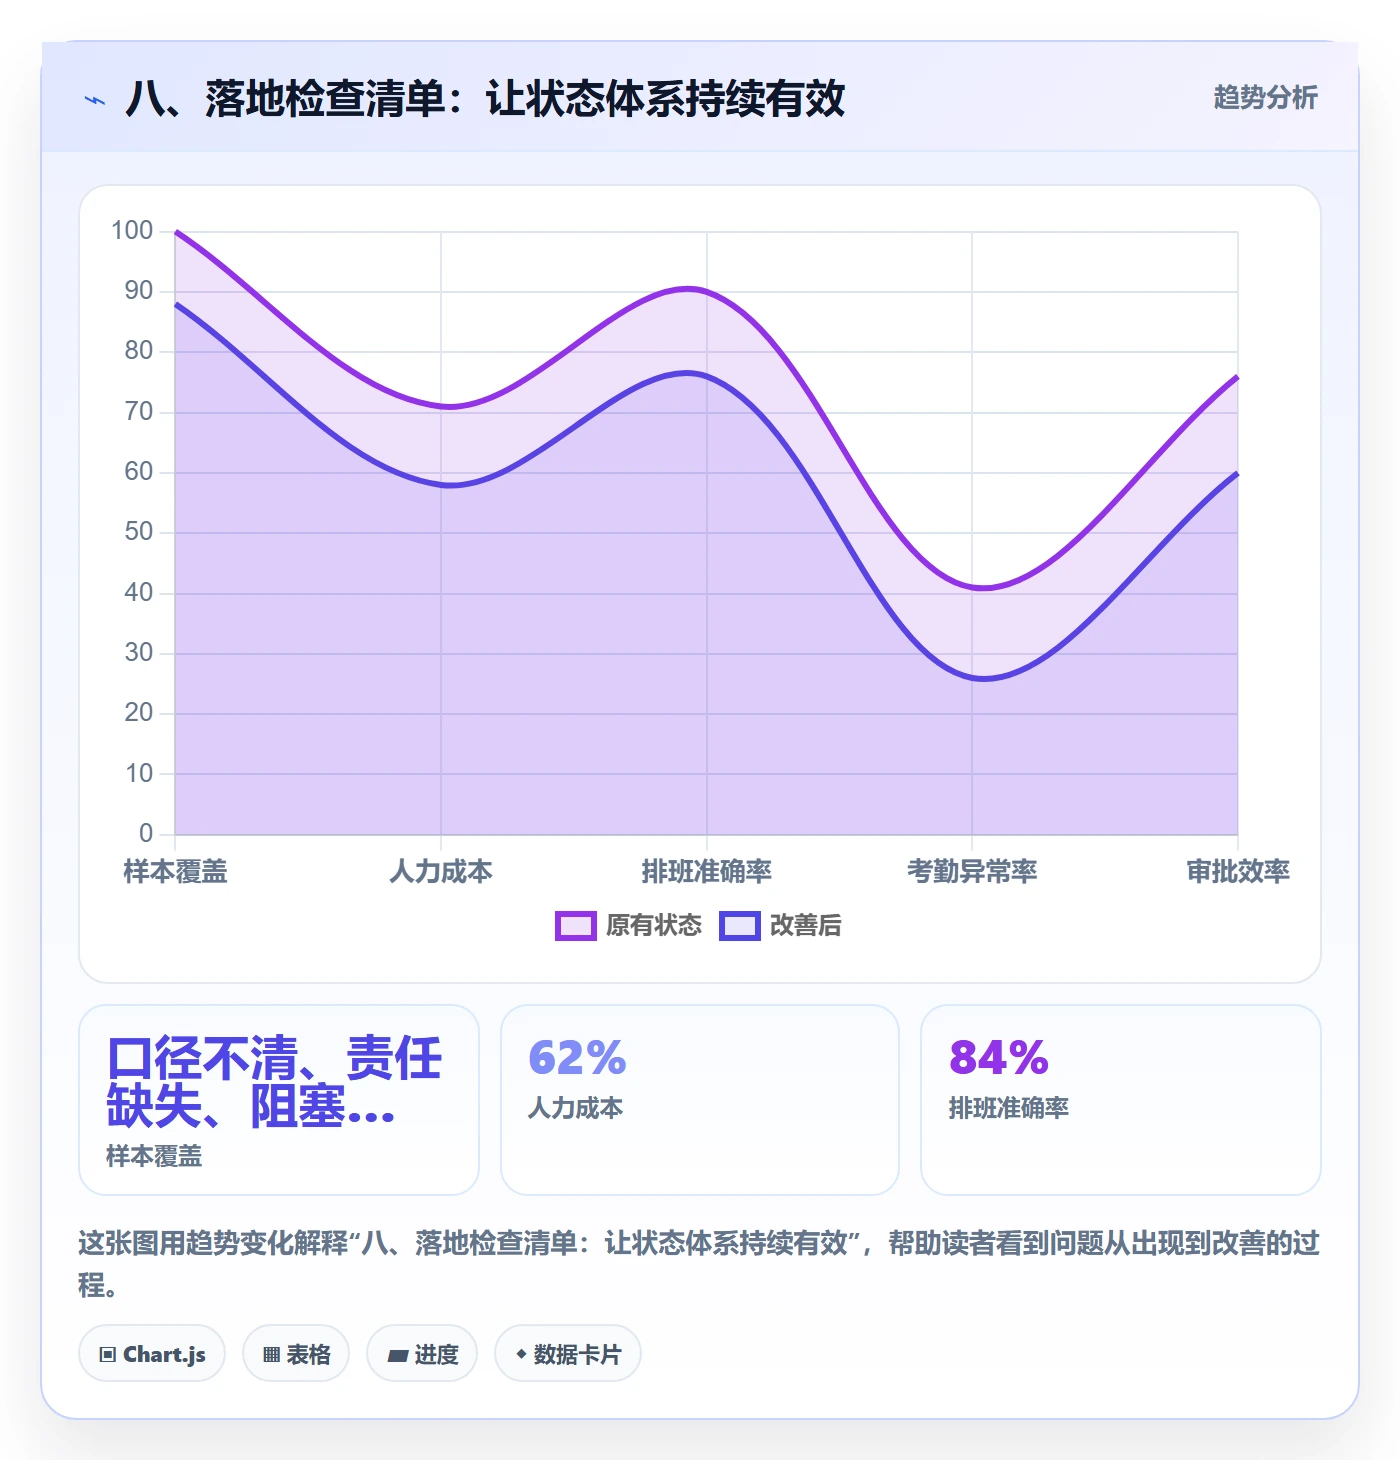Select the Chart.js tag pill
This screenshot has height=1460, width=1400.
[x=152, y=1354]
